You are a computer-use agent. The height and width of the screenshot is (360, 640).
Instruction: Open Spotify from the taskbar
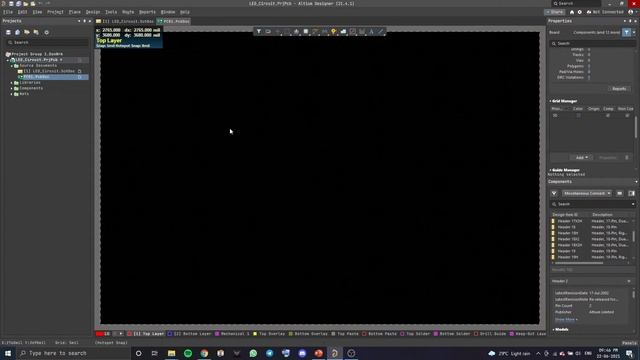pos(188,353)
